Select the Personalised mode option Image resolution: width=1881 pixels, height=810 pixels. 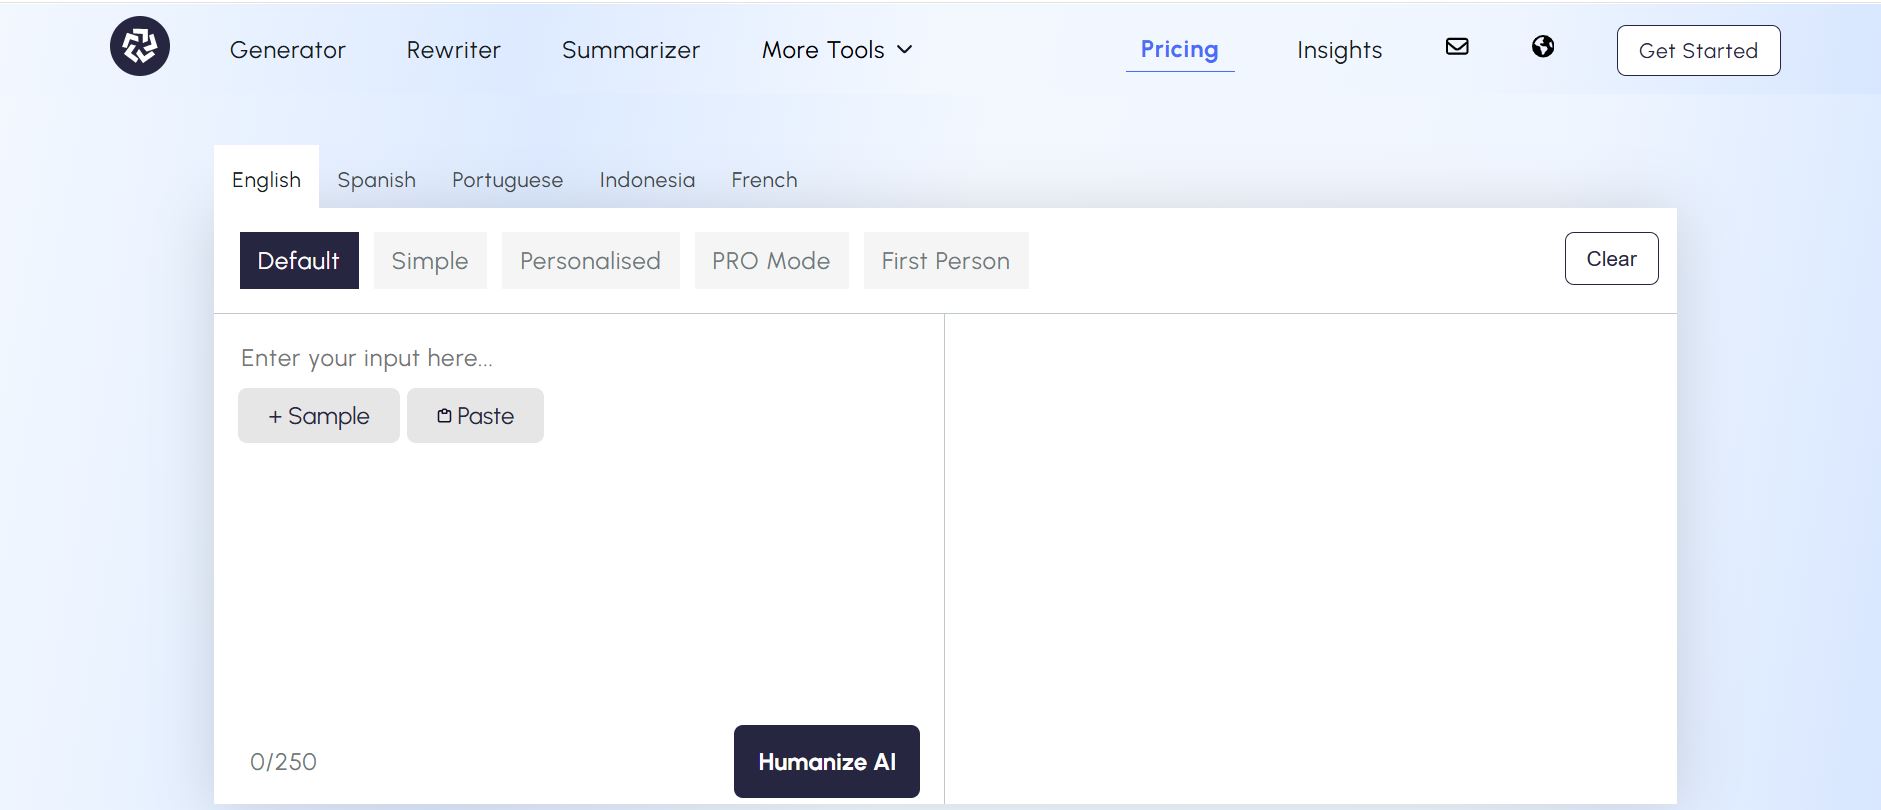590,261
